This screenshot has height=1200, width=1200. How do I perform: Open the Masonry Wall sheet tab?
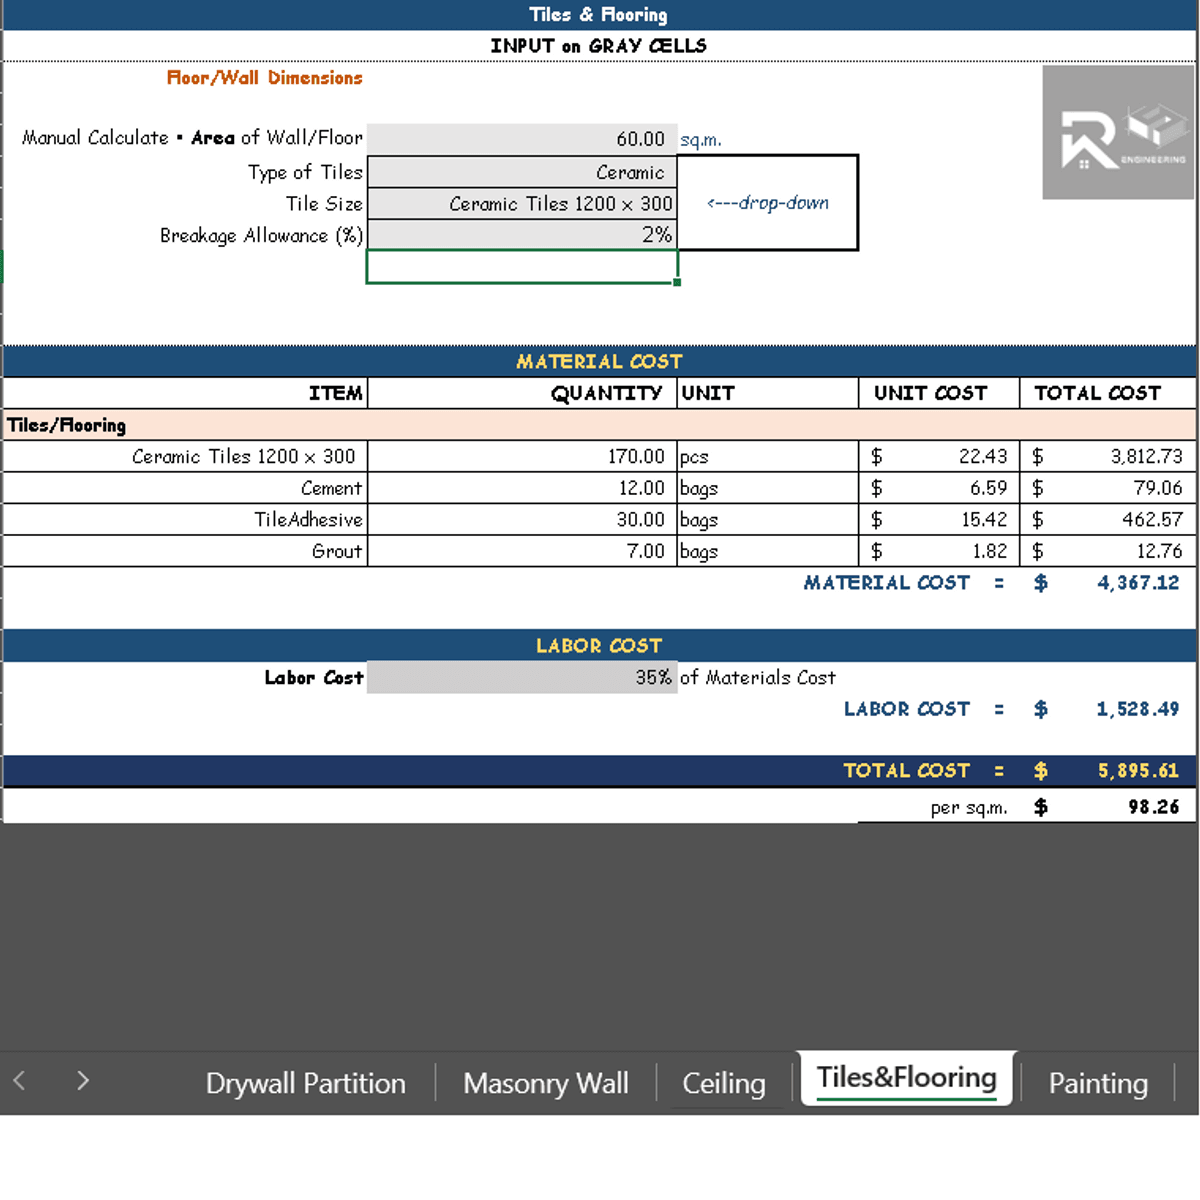click(545, 1083)
